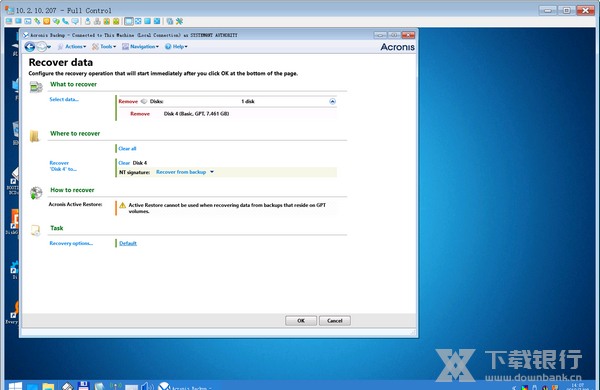Open the NT signature Recover from backup dropdown
This screenshot has width=600, height=390.
pos(185,172)
